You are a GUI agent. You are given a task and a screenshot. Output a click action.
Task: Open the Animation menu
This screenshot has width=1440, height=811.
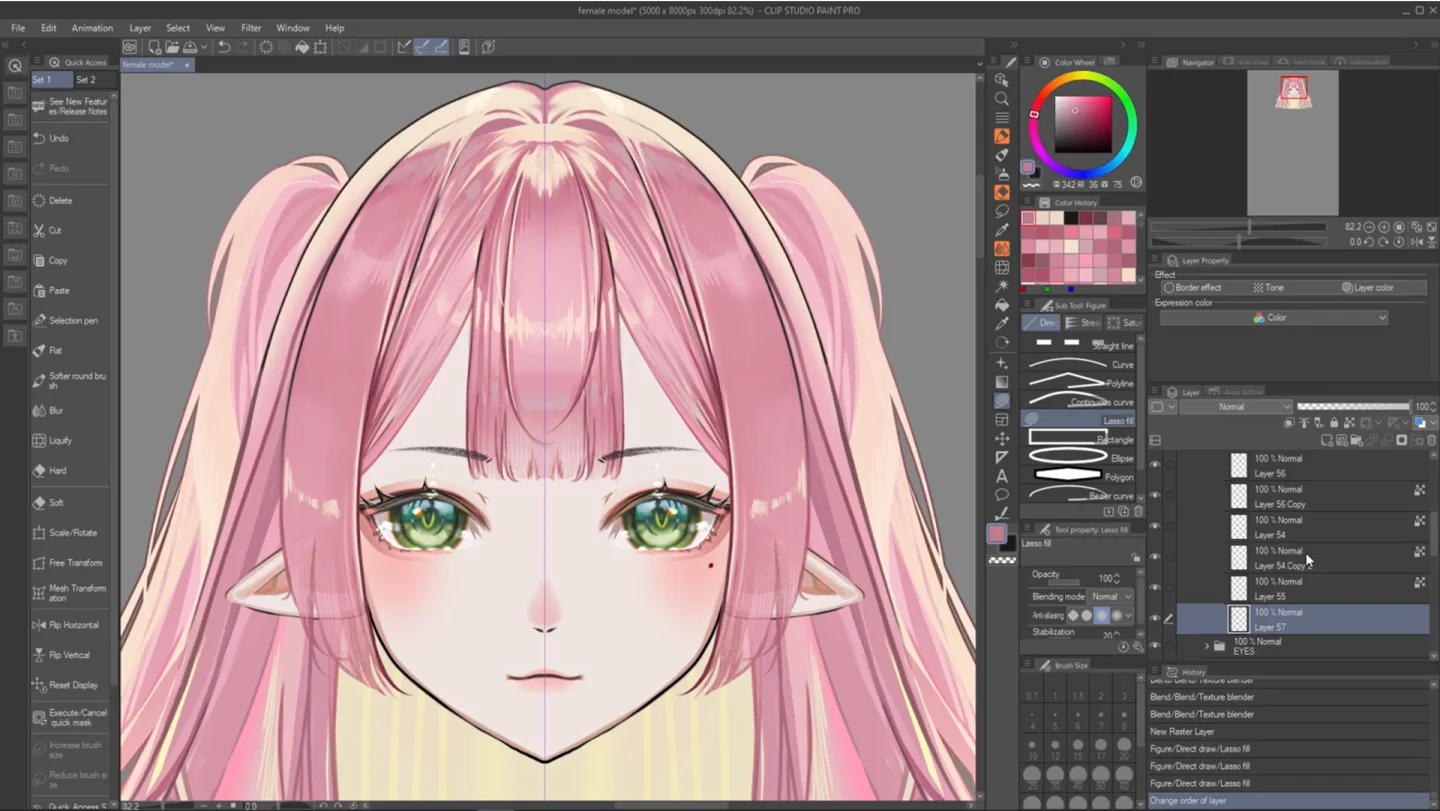tap(92, 28)
